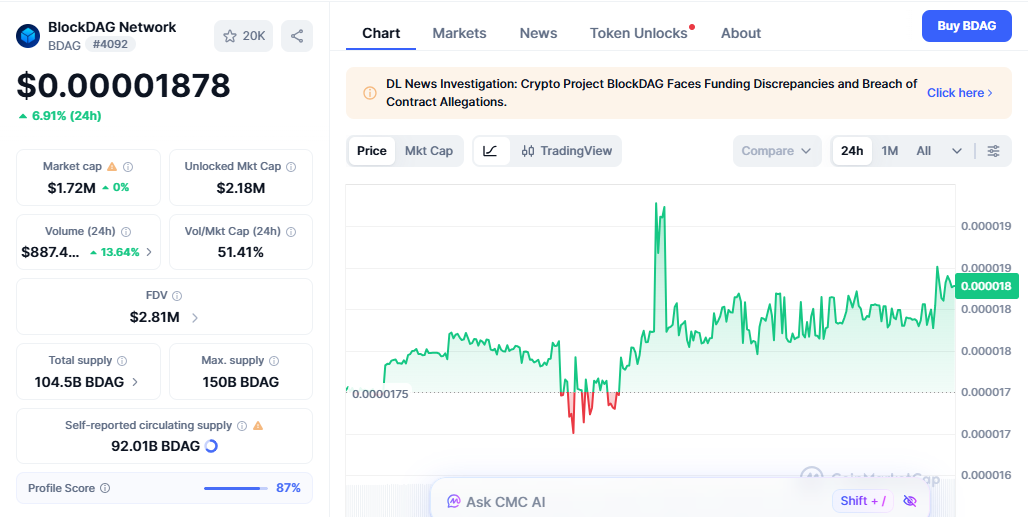Click the 51.41% Vol/Mkt Cap value
Image resolution: width=1028 pixels, height=517 pixels.
click(x=241, y=252)
